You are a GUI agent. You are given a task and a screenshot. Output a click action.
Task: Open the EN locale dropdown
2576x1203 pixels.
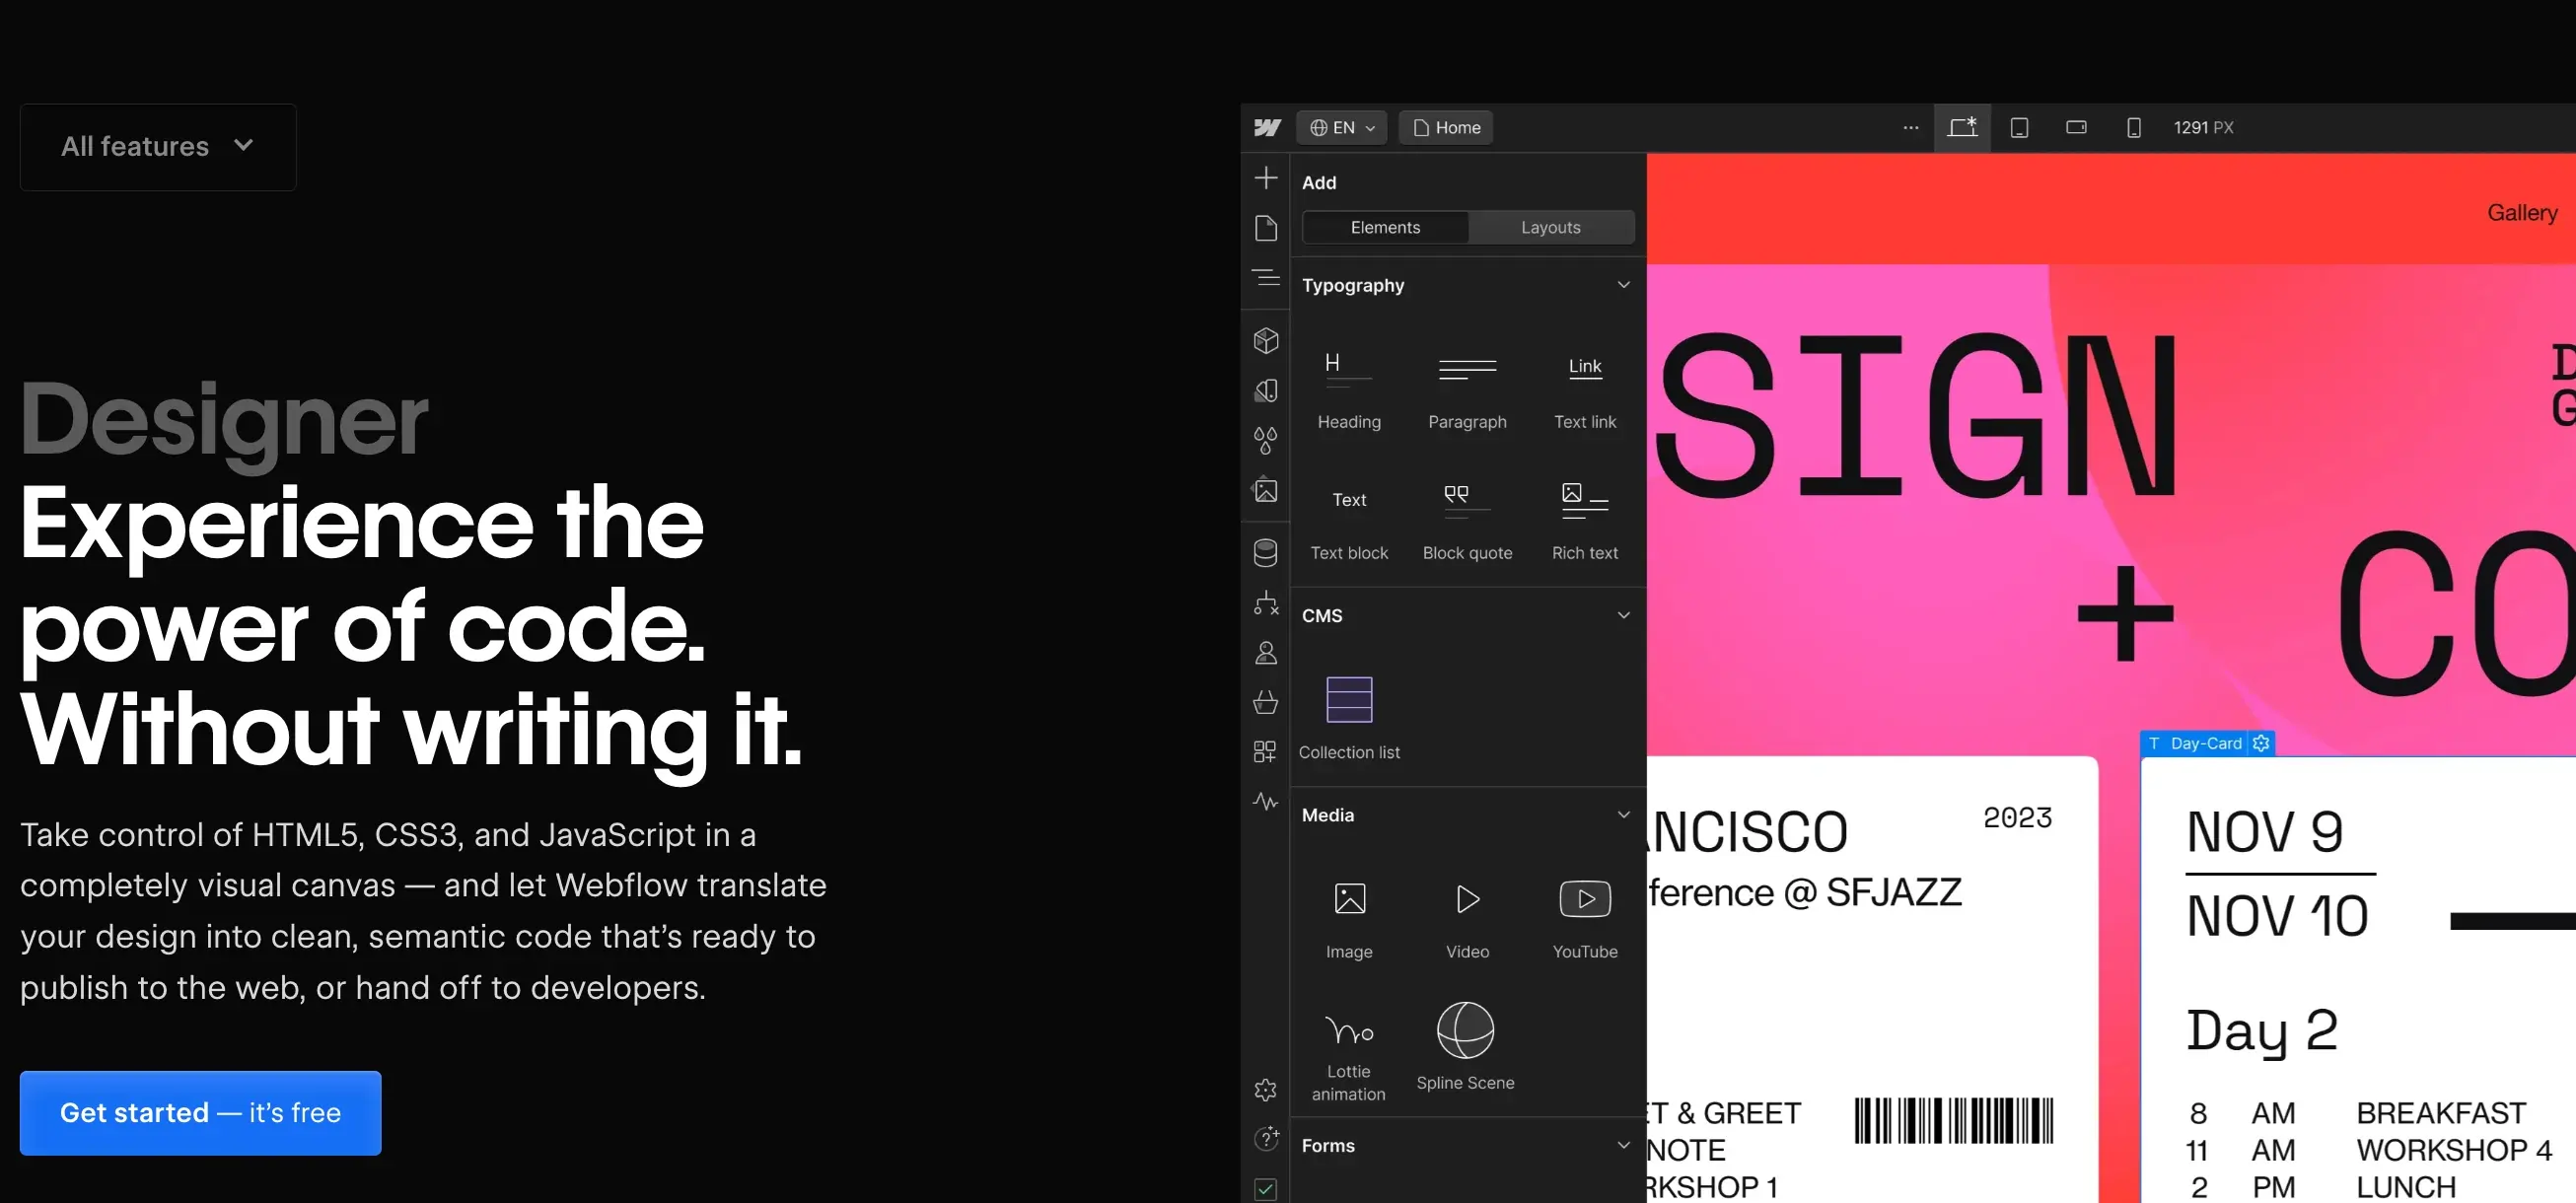point(1342,128)
